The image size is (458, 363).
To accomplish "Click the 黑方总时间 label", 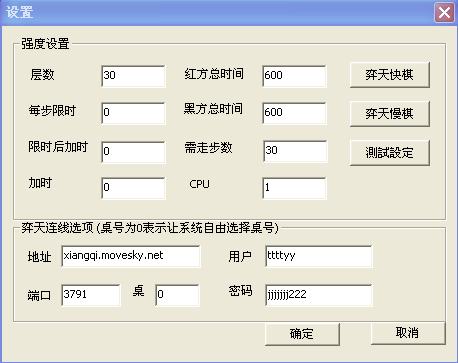I will (x=213, y=109).
